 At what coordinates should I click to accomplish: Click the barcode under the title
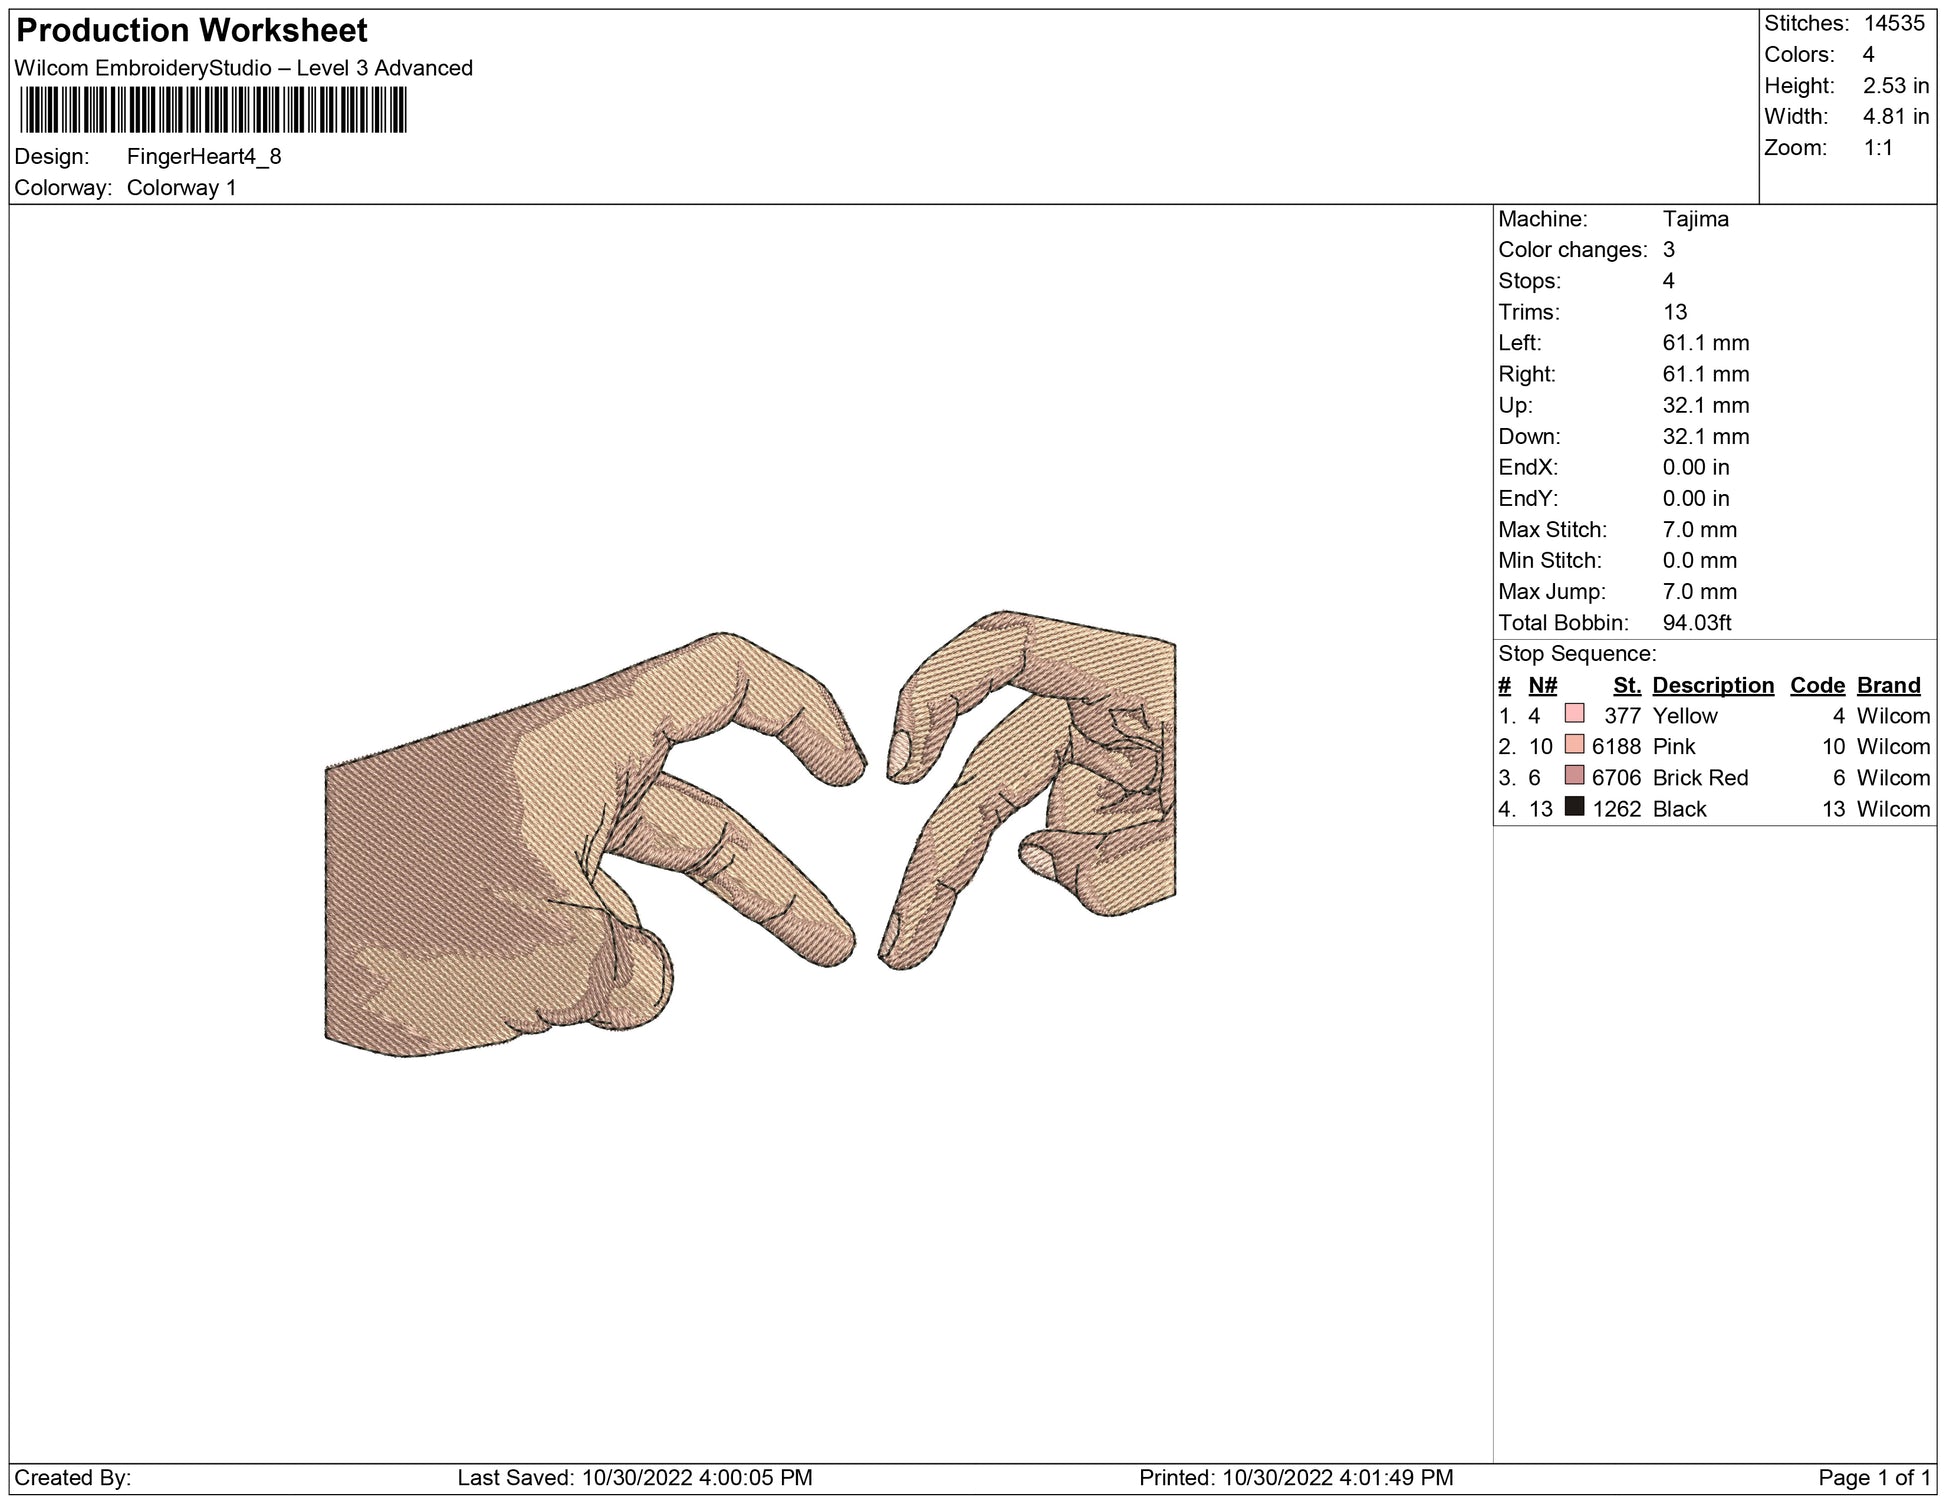[x=212, y=110]
